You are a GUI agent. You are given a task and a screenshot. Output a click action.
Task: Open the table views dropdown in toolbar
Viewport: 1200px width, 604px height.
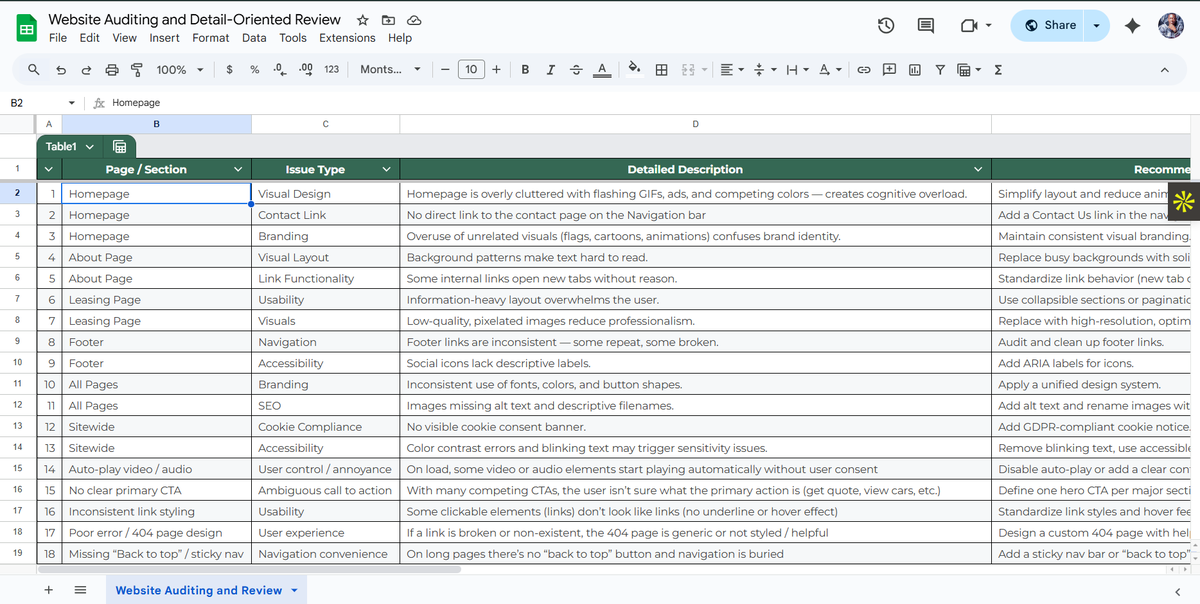pyautogui.click(x=969, y=70)
